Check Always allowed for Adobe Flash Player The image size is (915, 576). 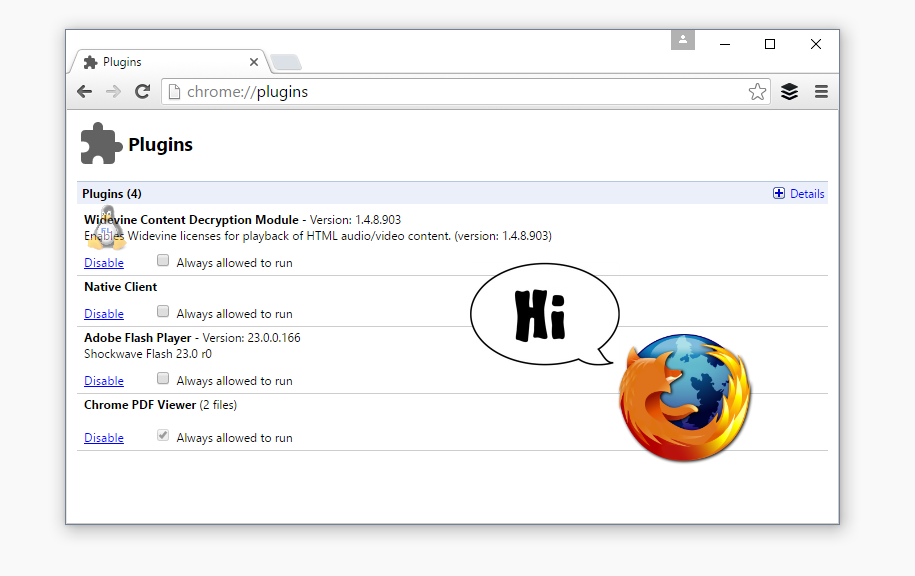tap(163, 378)
